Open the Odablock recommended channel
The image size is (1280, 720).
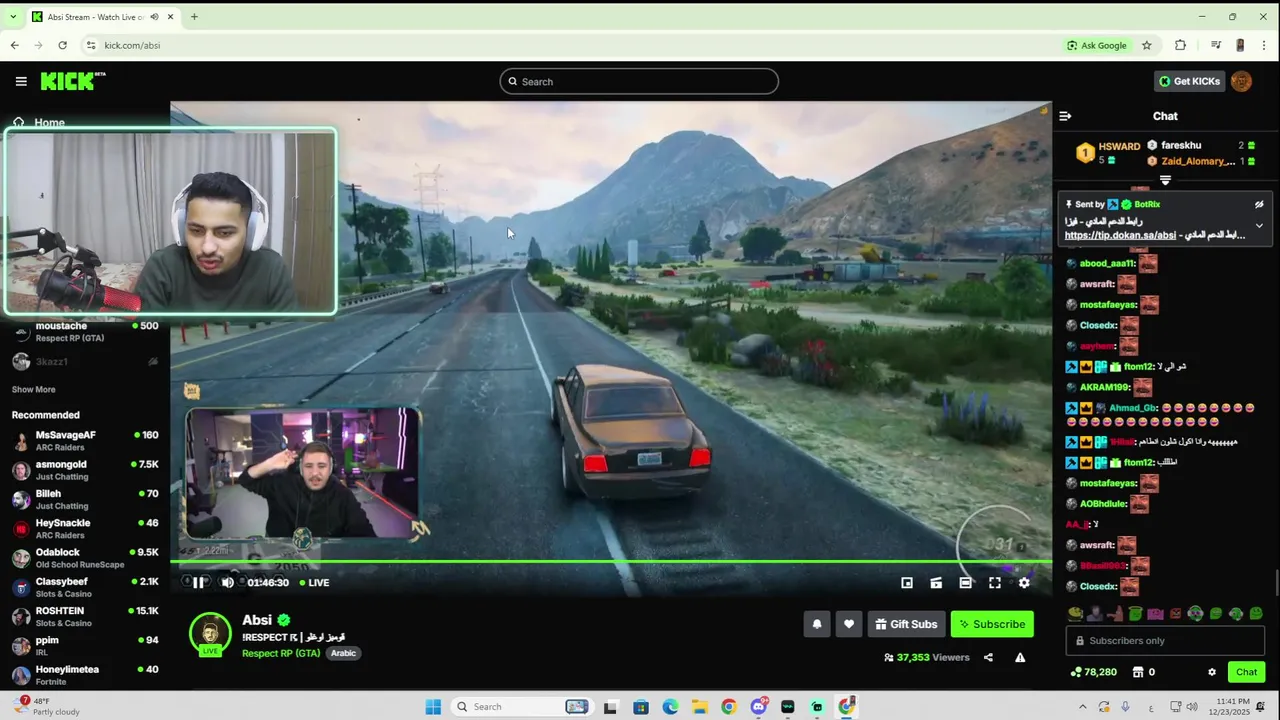coord(85,558)
